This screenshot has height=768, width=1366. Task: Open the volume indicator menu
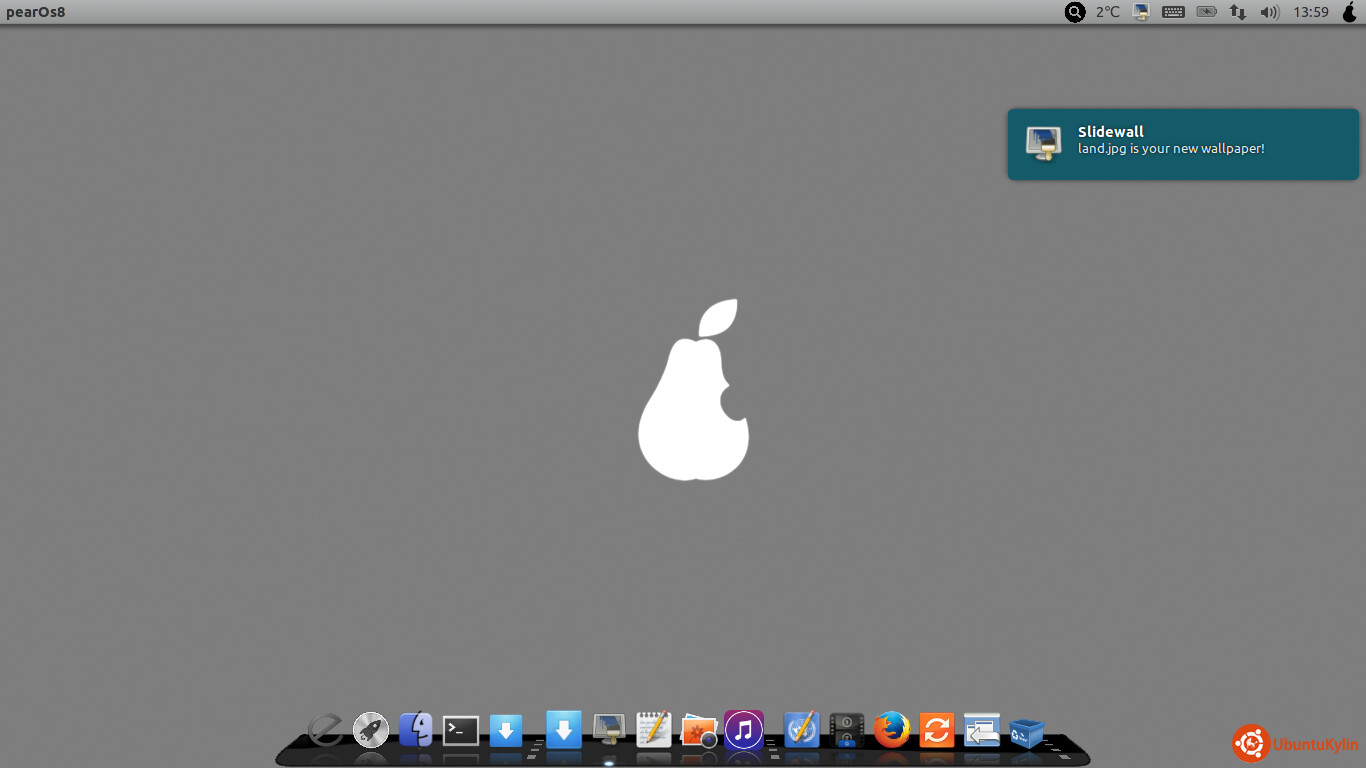[x=1270, y=12]
